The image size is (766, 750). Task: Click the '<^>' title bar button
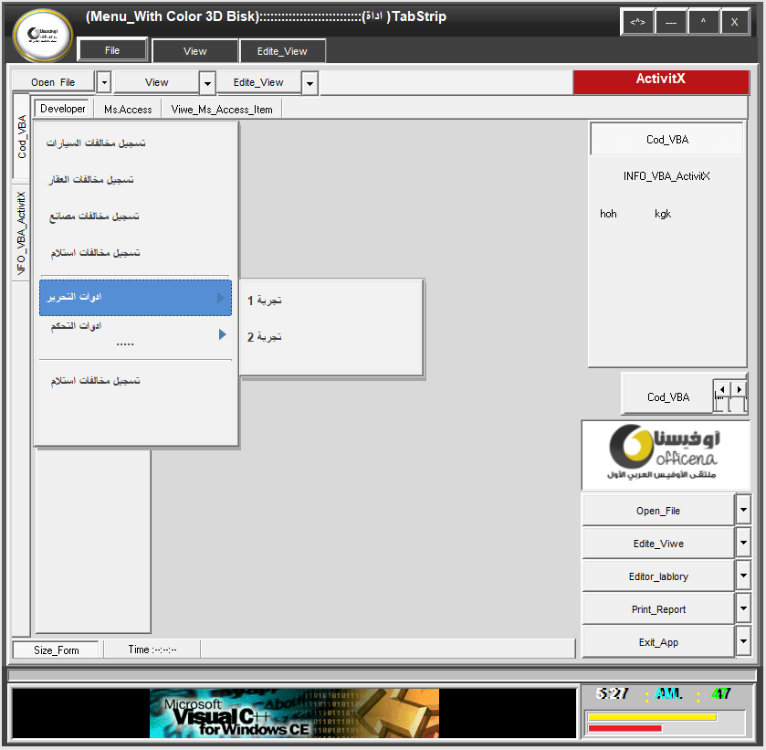637,21
